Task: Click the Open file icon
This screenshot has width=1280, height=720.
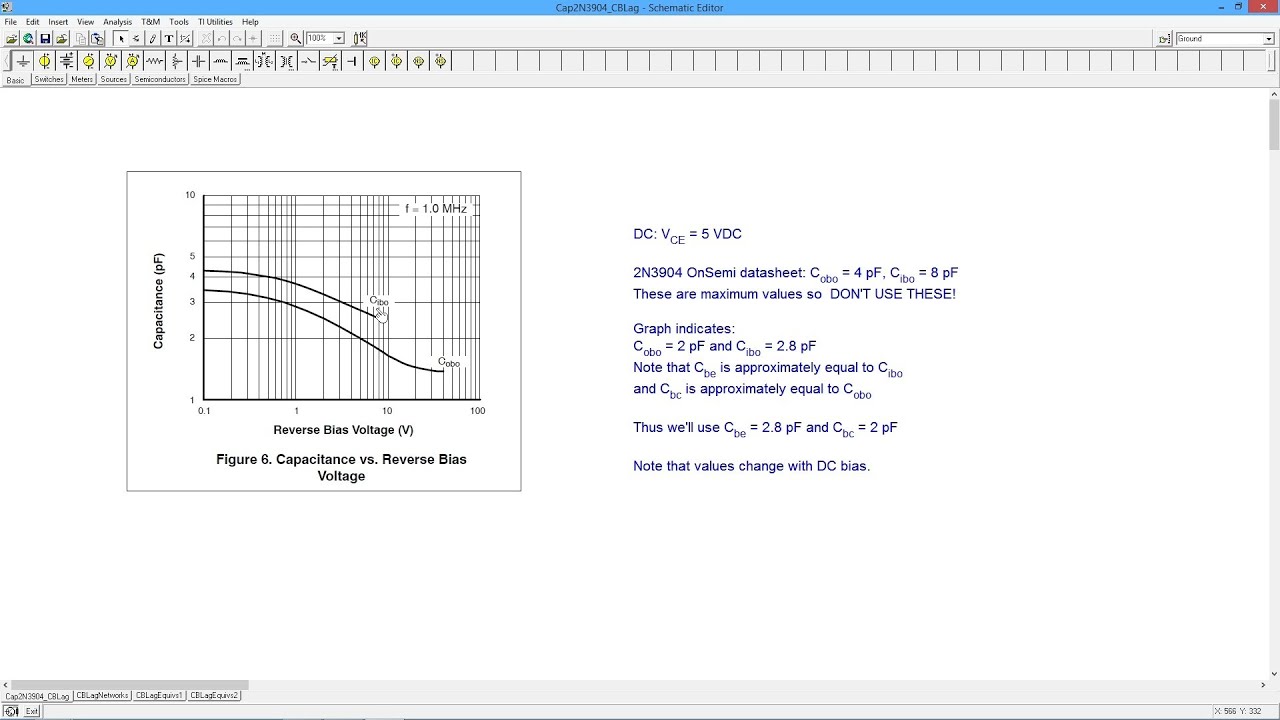Action: point(12,39)
